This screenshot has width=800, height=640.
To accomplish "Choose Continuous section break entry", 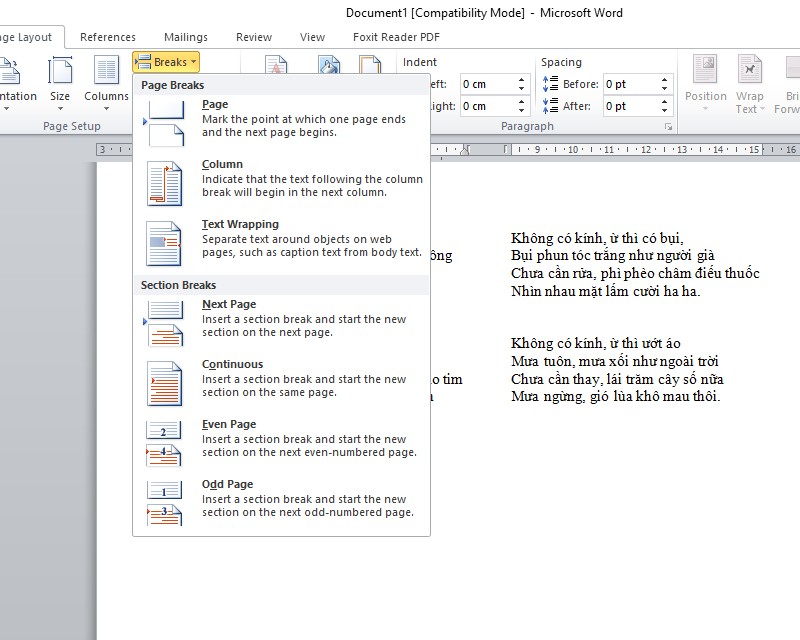I will 281,384.
